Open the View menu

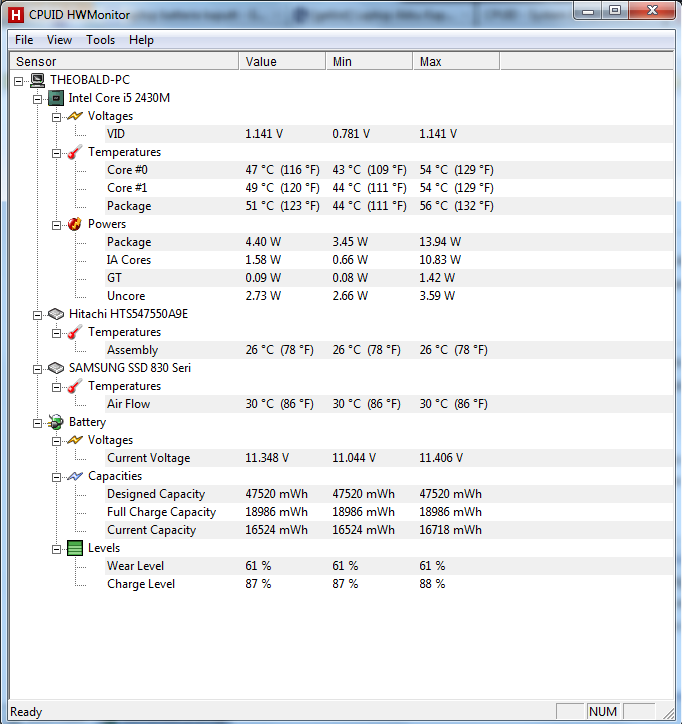click(59, 40)
